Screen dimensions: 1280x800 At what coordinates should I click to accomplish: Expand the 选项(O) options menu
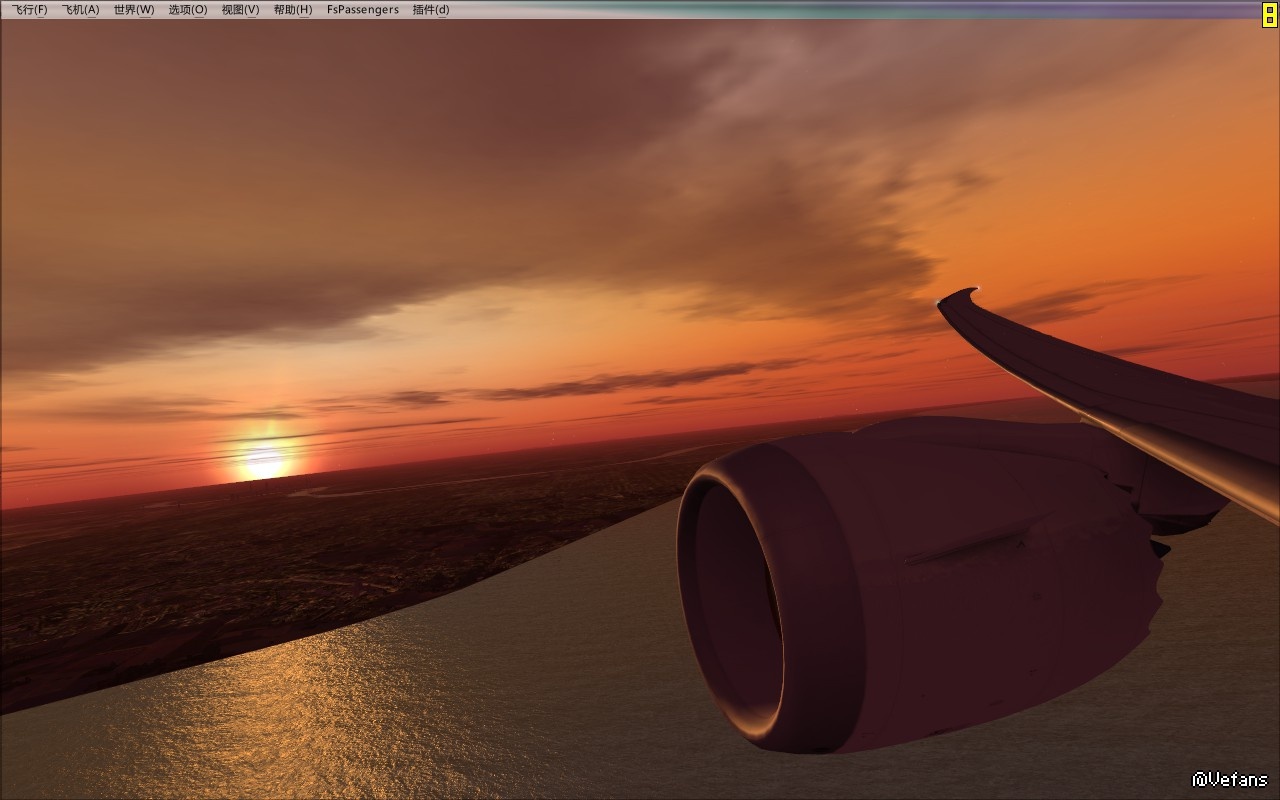coord(187,10)
